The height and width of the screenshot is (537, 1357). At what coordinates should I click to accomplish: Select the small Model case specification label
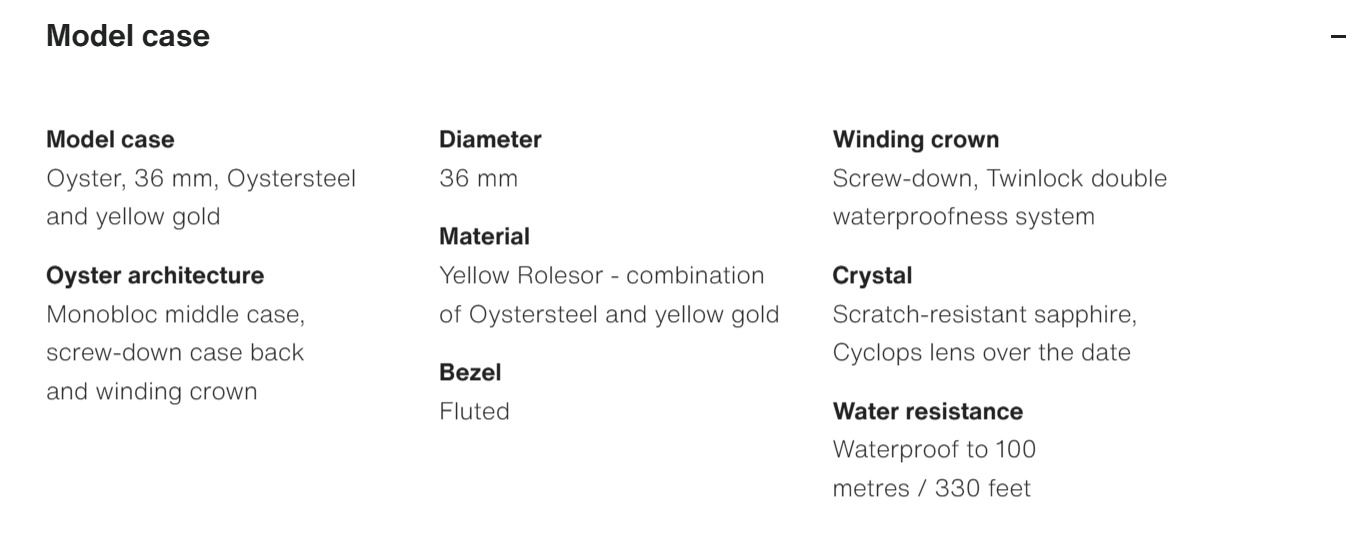[110, 140]
